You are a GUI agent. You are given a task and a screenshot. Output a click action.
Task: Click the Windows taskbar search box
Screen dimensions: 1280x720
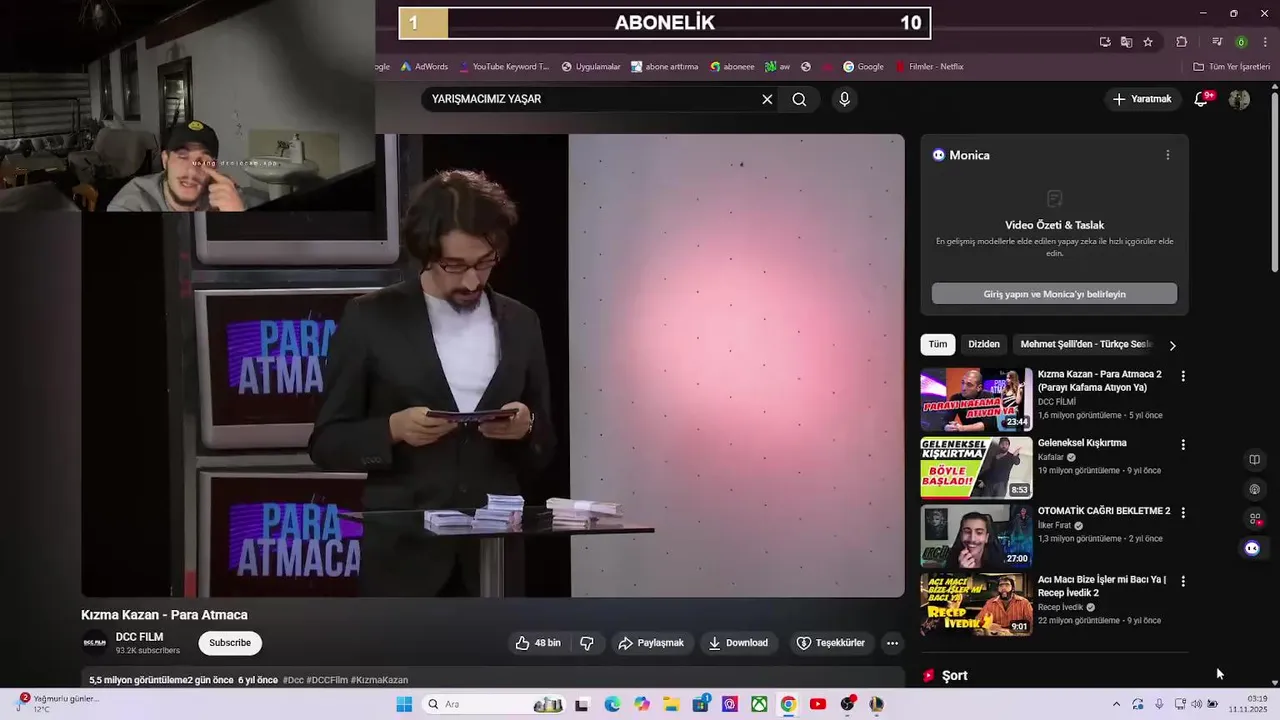[495, 704]
